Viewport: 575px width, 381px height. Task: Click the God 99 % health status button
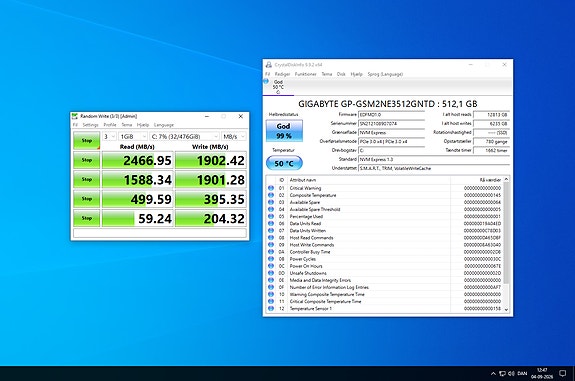[x=284, y=131]
